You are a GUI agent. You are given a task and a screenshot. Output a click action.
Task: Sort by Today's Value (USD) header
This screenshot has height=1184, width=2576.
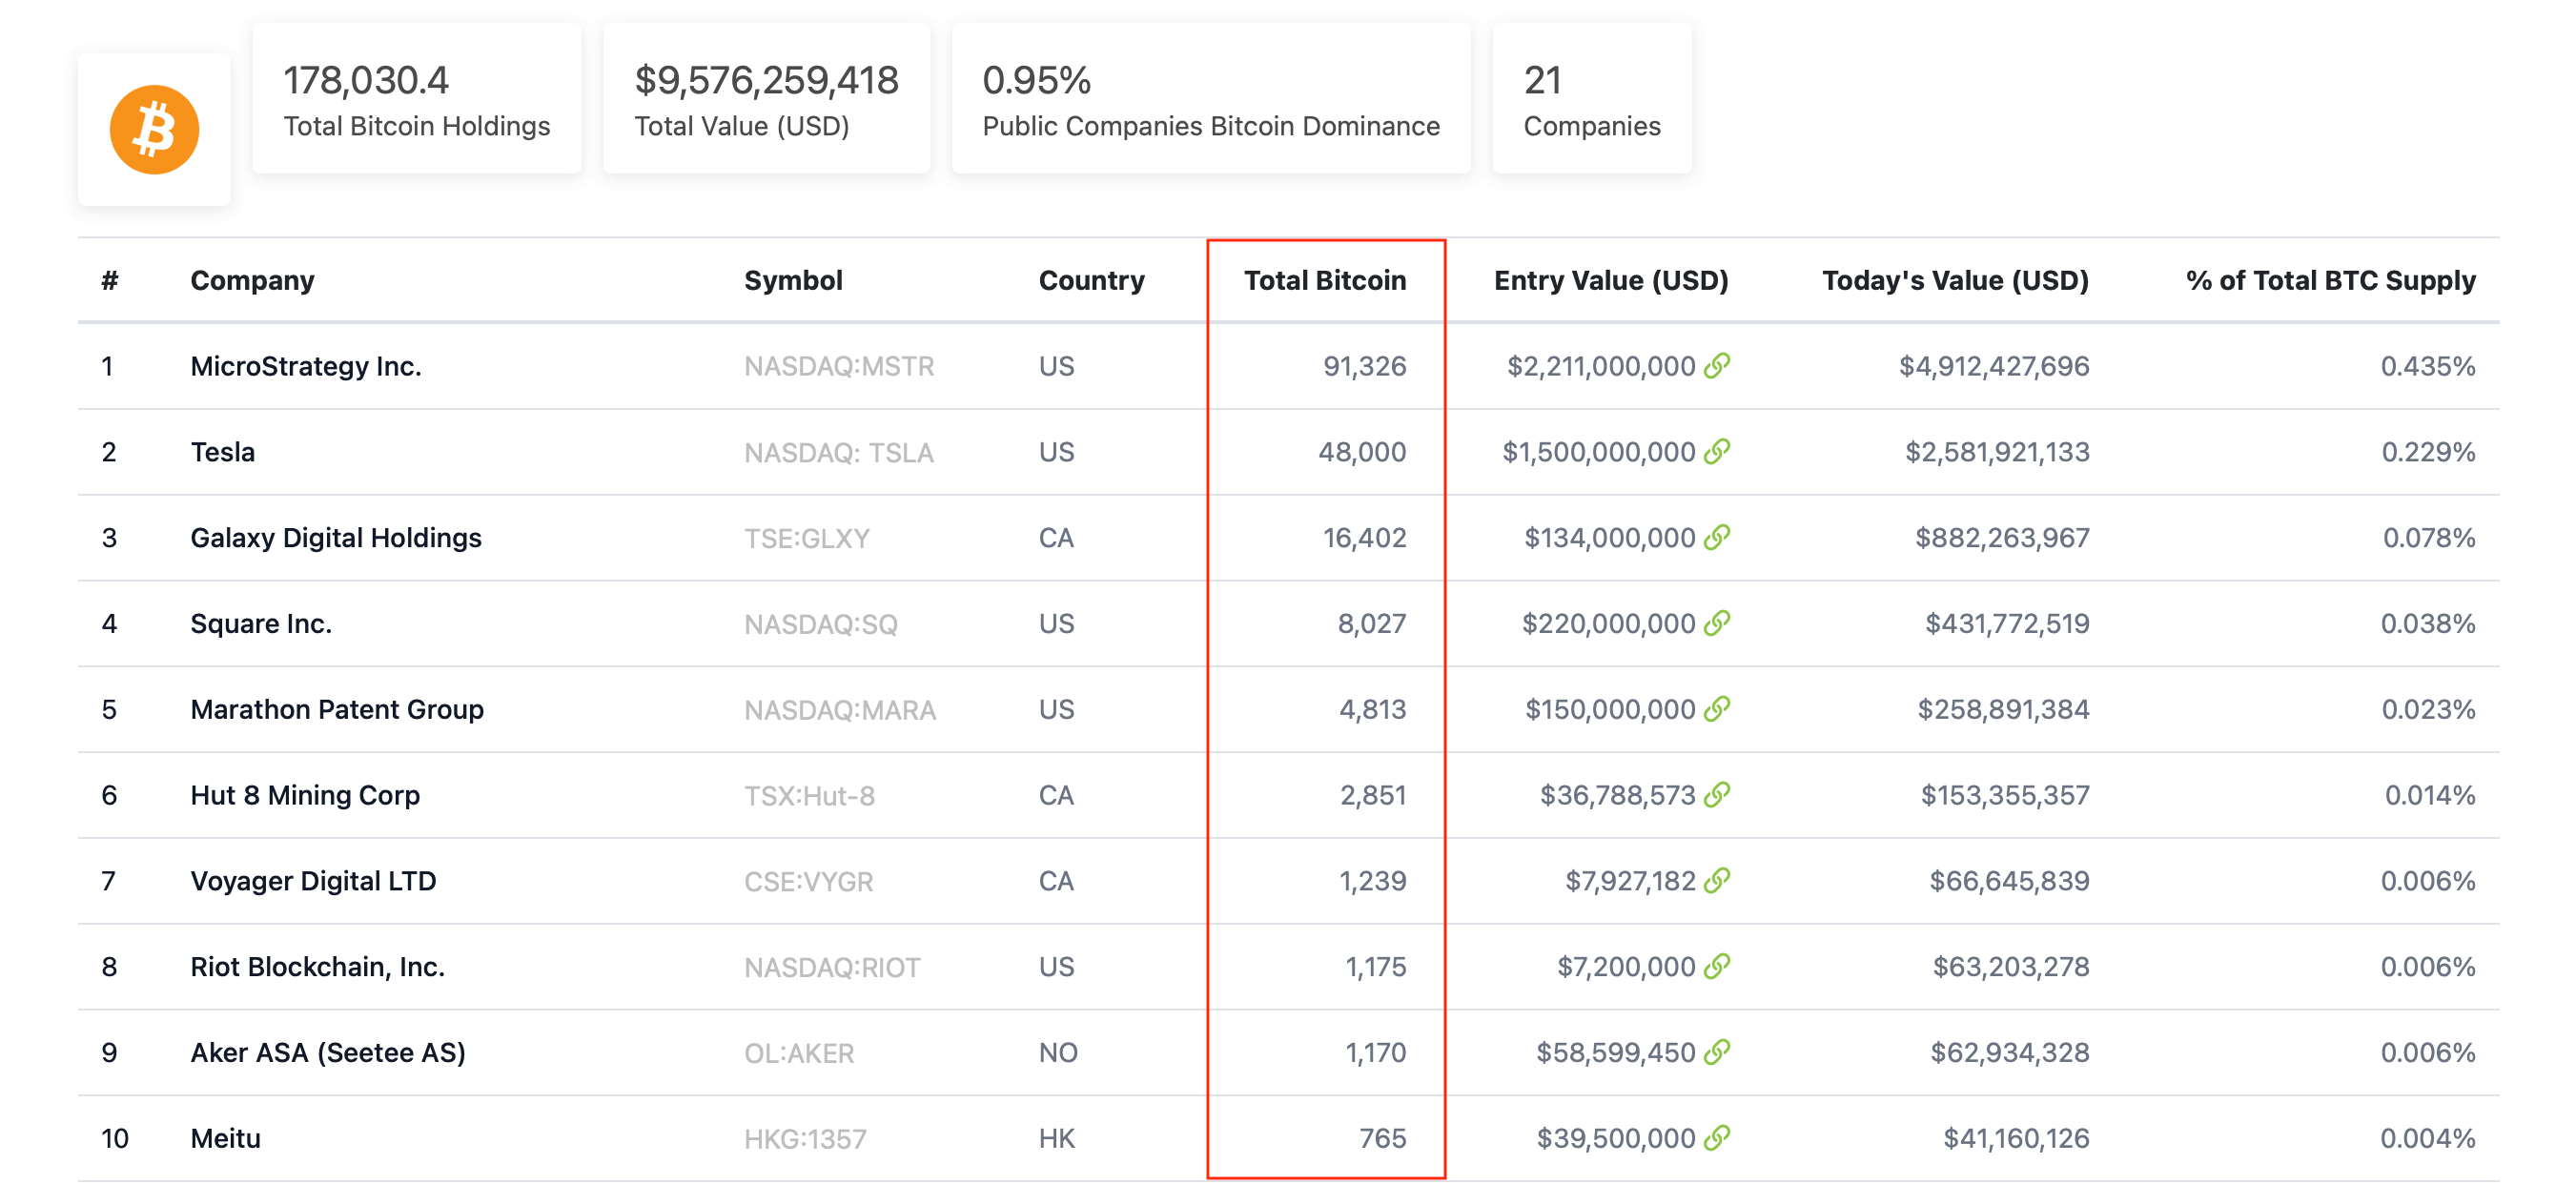click(x=1955, y=280)
